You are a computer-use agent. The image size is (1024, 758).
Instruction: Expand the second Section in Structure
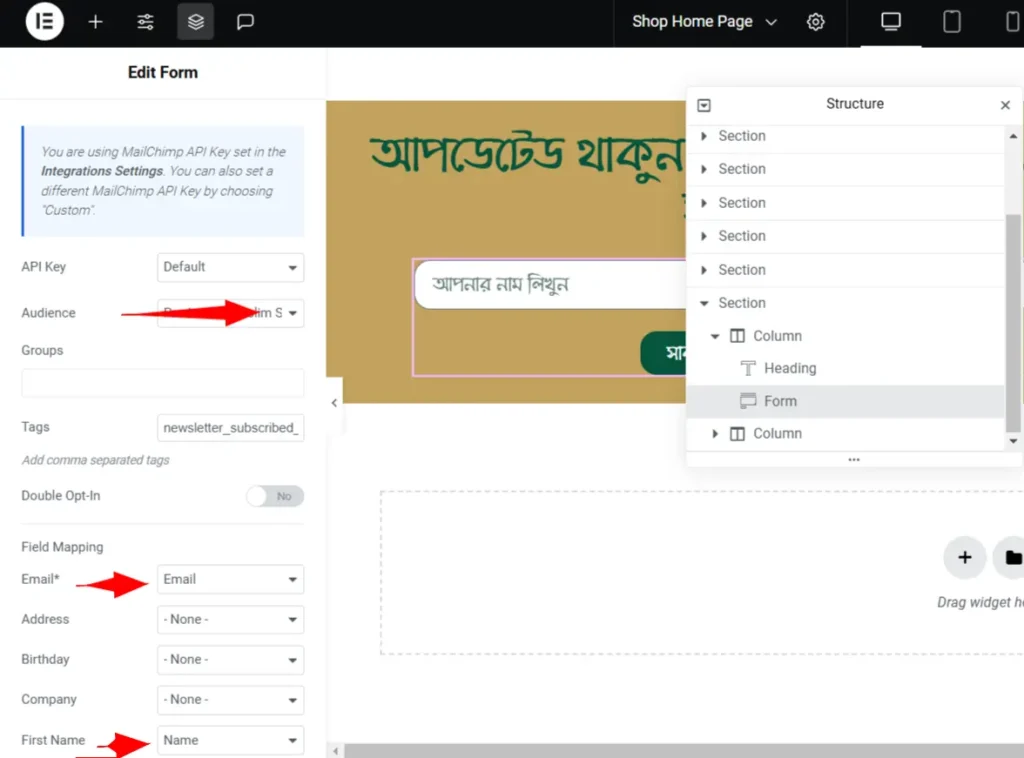703,169
